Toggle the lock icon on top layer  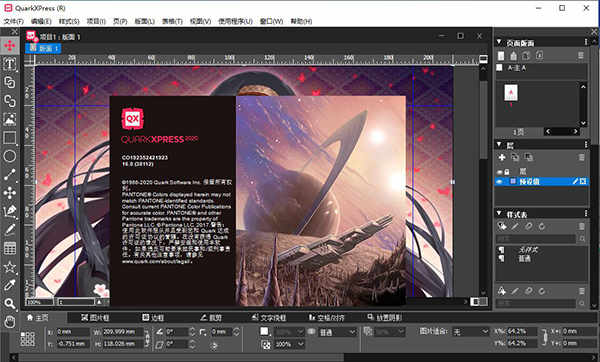[x=507, y=172]
